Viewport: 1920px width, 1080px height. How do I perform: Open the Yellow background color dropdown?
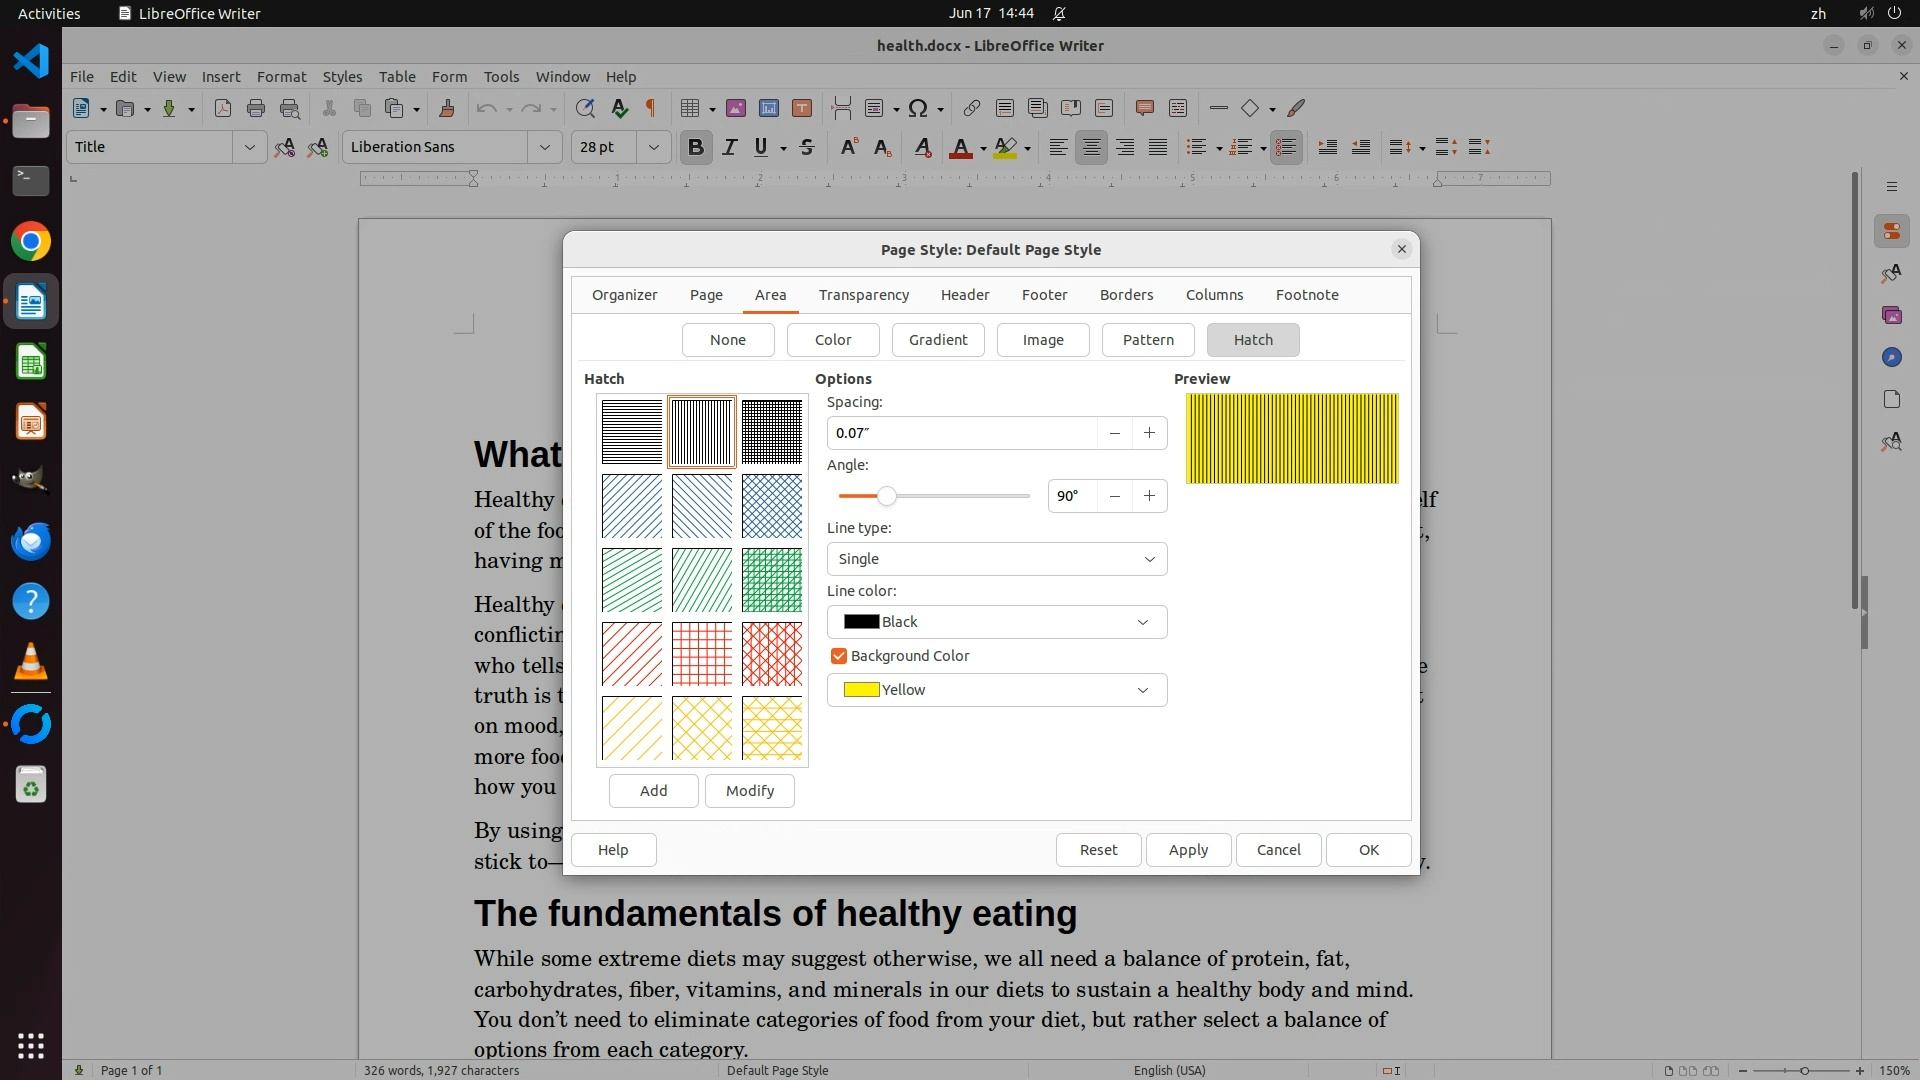(x=996, y=690)
